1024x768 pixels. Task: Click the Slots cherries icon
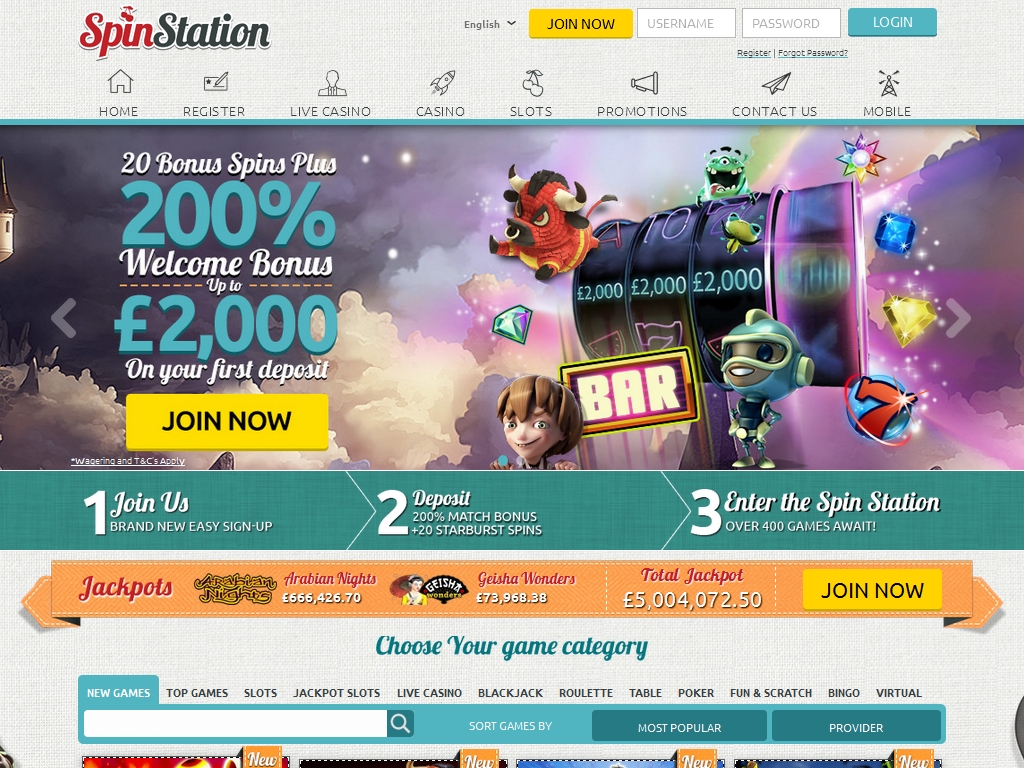click(x=531, y=82)
